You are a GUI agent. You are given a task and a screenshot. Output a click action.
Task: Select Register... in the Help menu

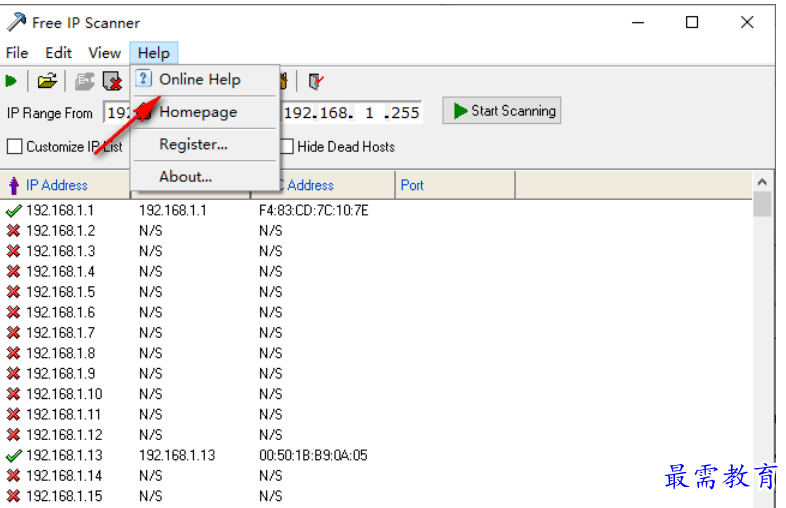[x=205, y=144]
